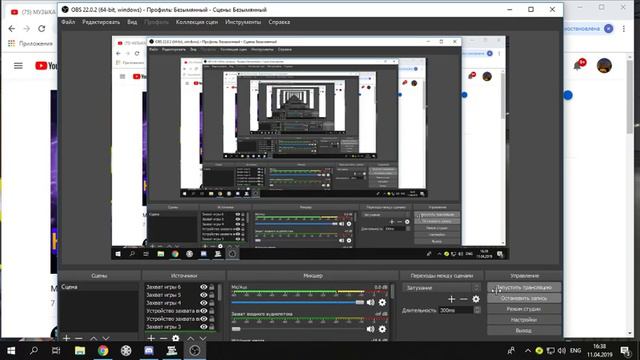Open the gear settings of Захват входного аудиопотока track
Image resolution: width=640 pixels, height=360 pixels.
pos(382,329)
